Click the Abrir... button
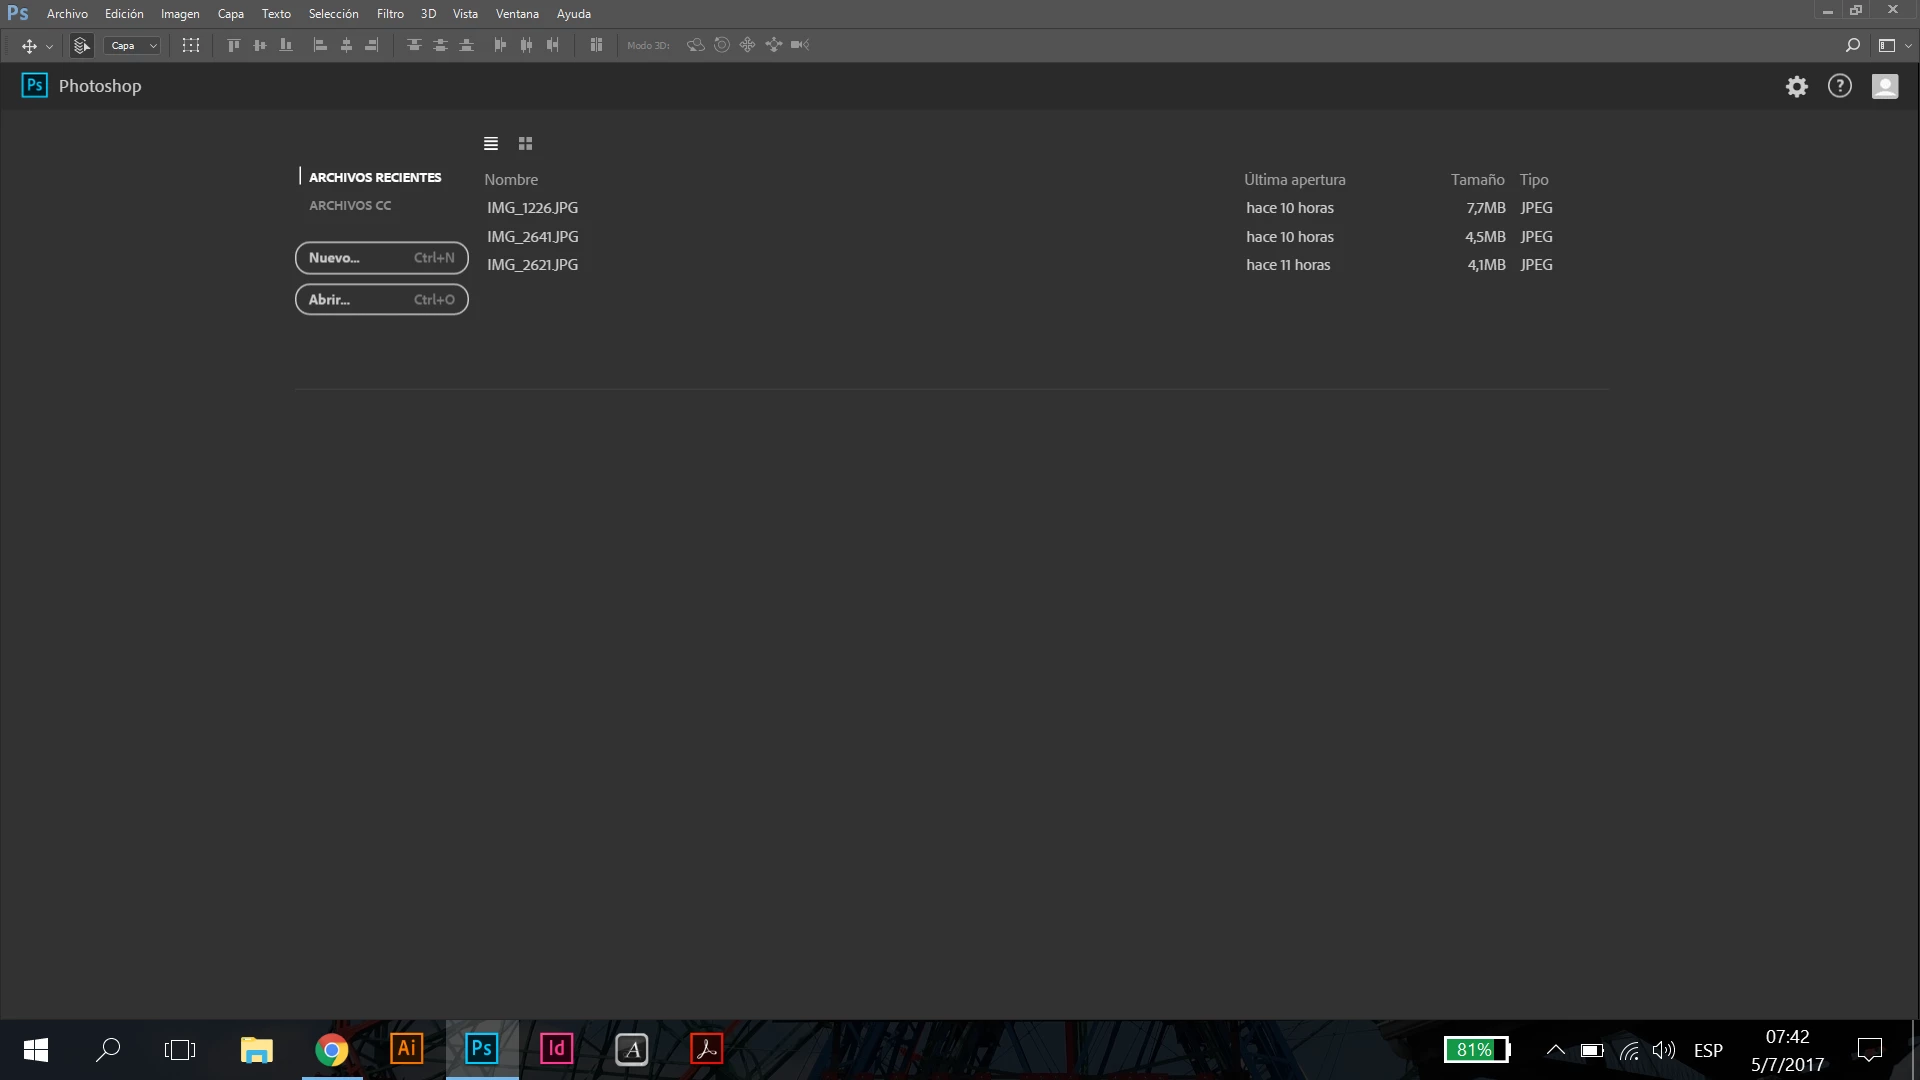 click(381, 300)
